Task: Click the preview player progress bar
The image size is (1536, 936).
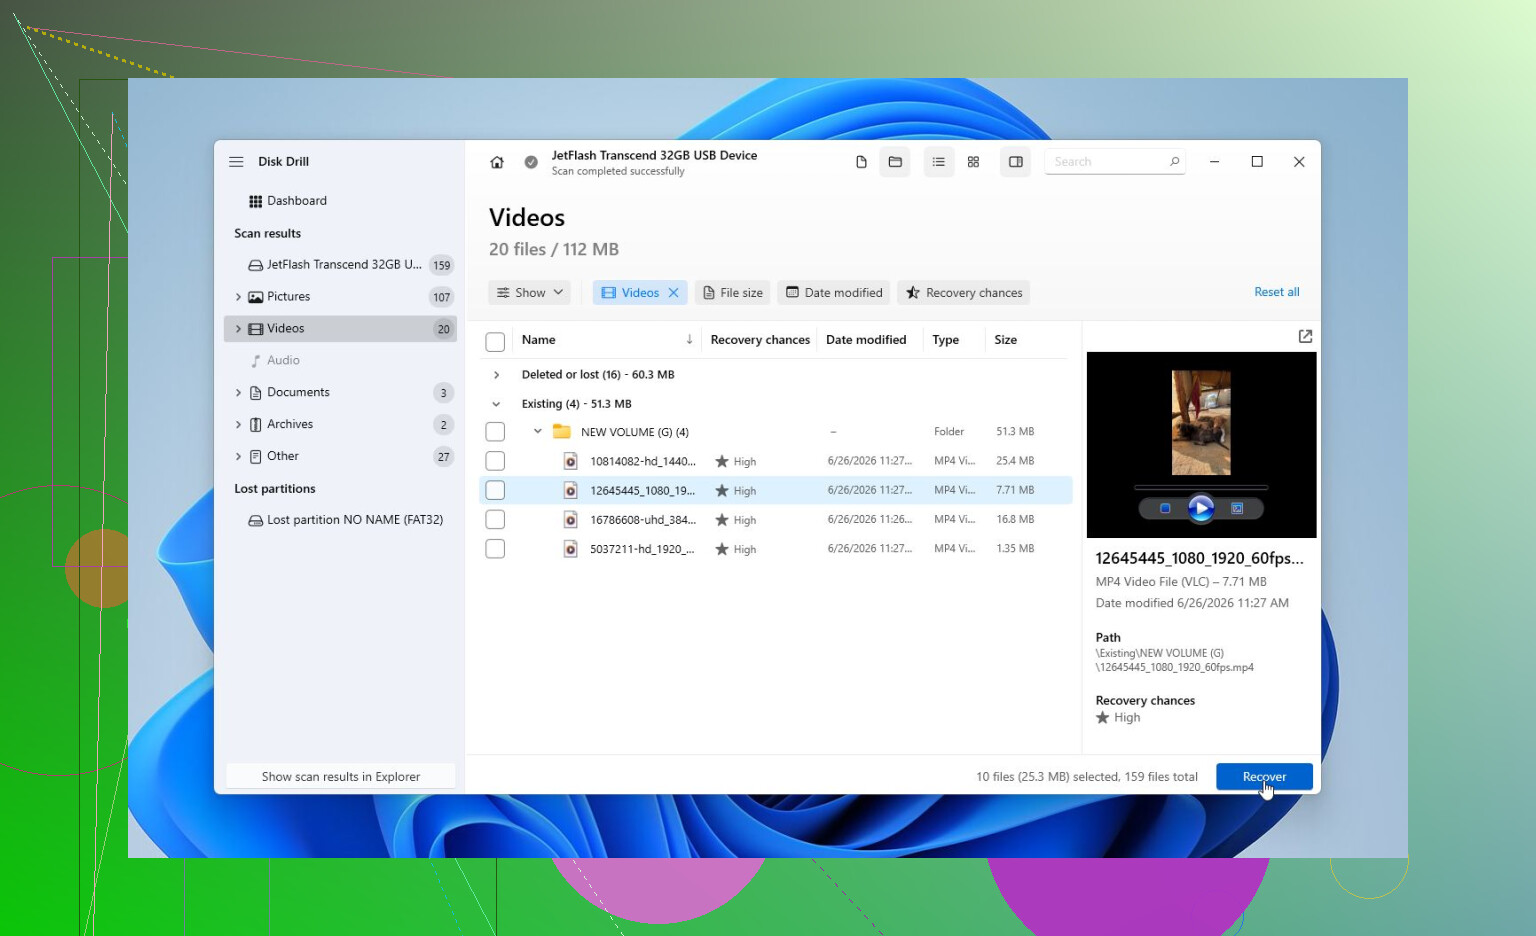Action: (1201, 487)
